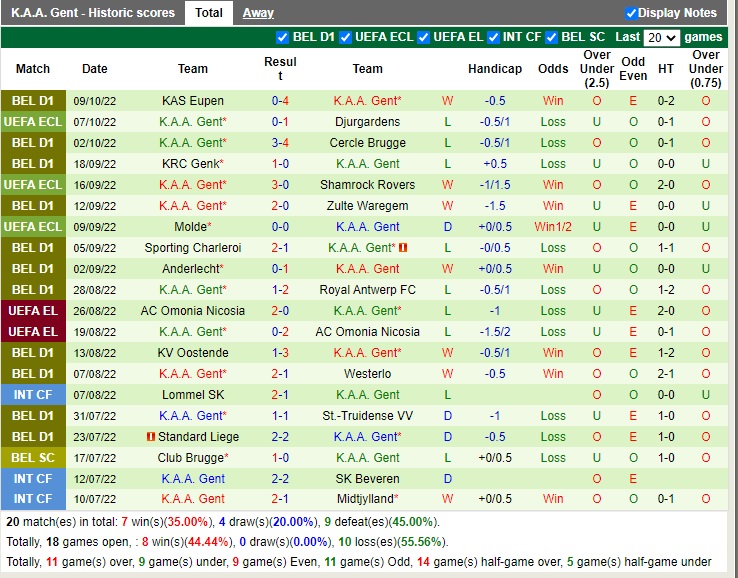Click the 3-4 score versus Cercle Brugge
Screen dimensions: 738x578
280,143
